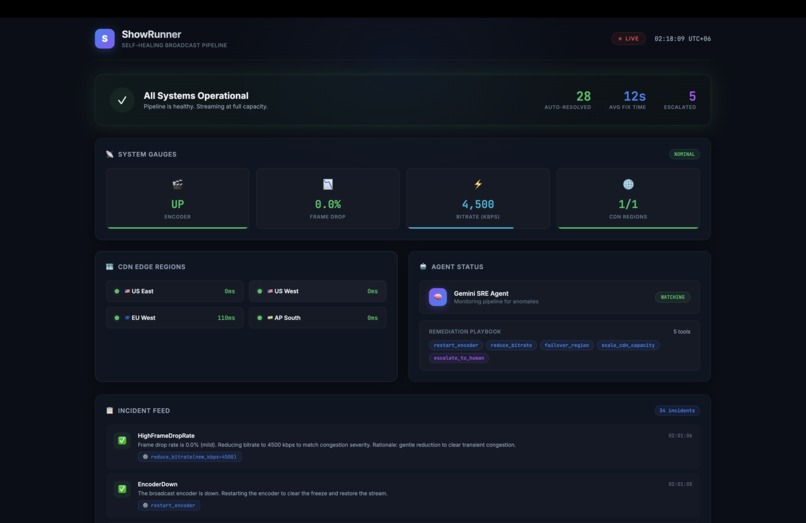
Task: Click the WATCHING agent badge
Action: (672, 297)
